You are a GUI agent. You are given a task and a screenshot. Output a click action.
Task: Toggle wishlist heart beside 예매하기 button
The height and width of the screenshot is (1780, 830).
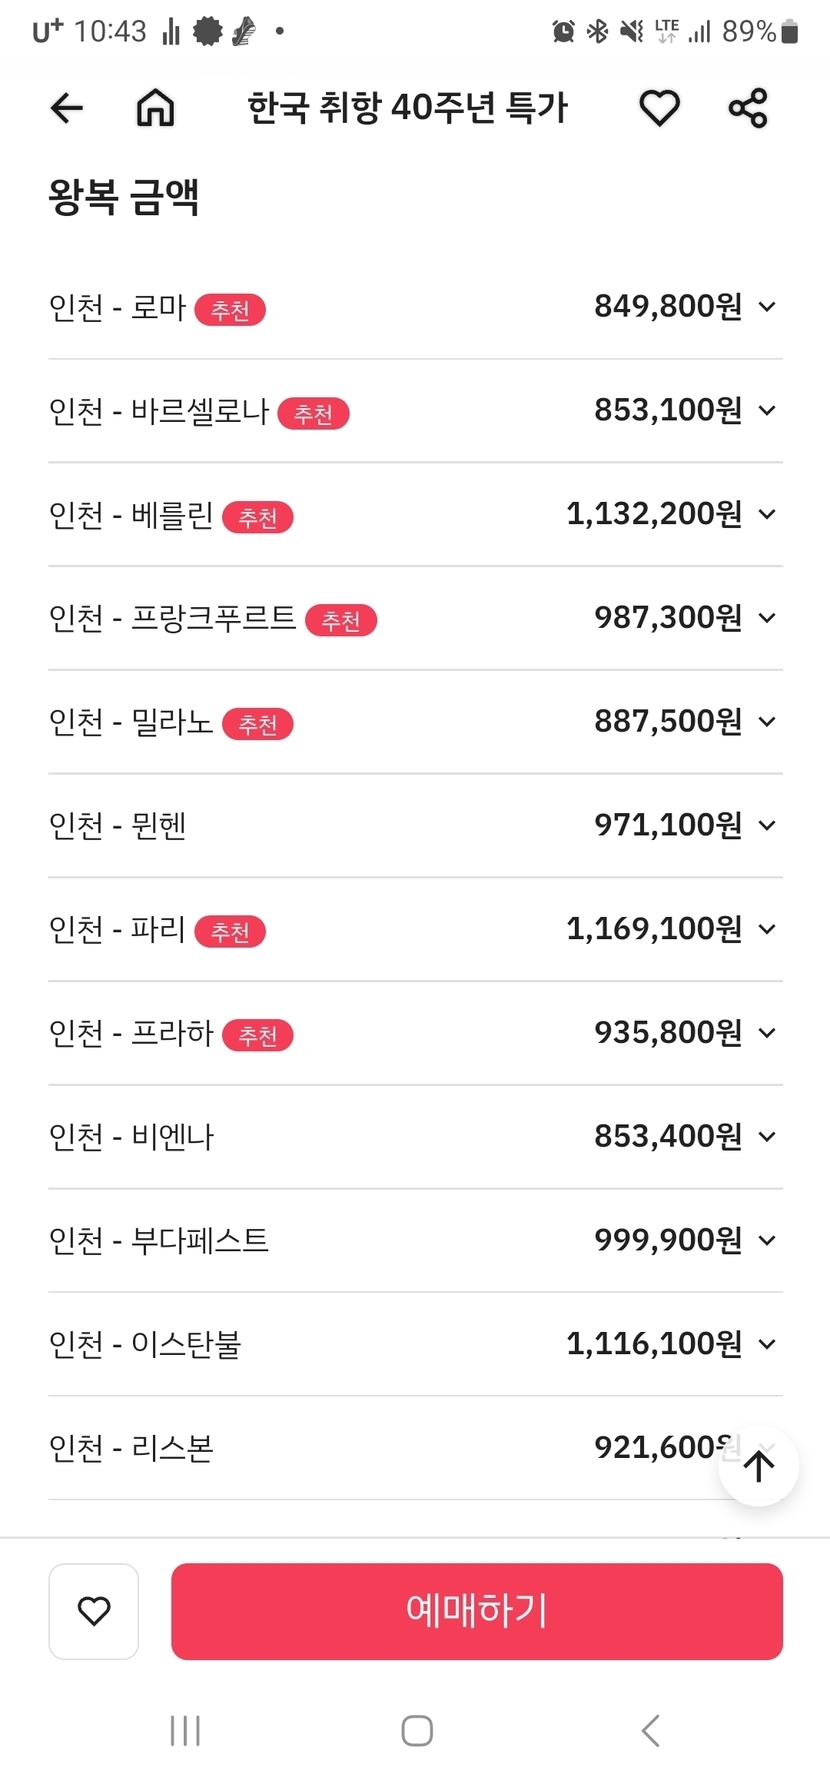pos(94,1611)
